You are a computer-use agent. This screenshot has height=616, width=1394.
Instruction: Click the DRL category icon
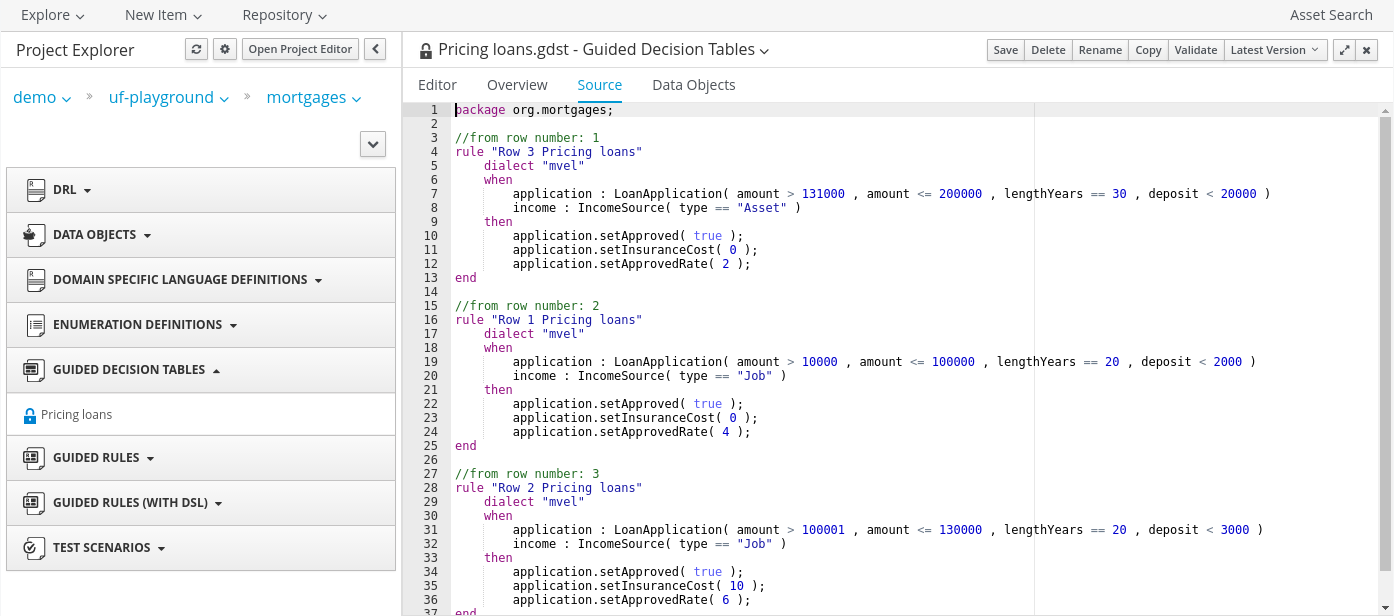pos(36,190)
